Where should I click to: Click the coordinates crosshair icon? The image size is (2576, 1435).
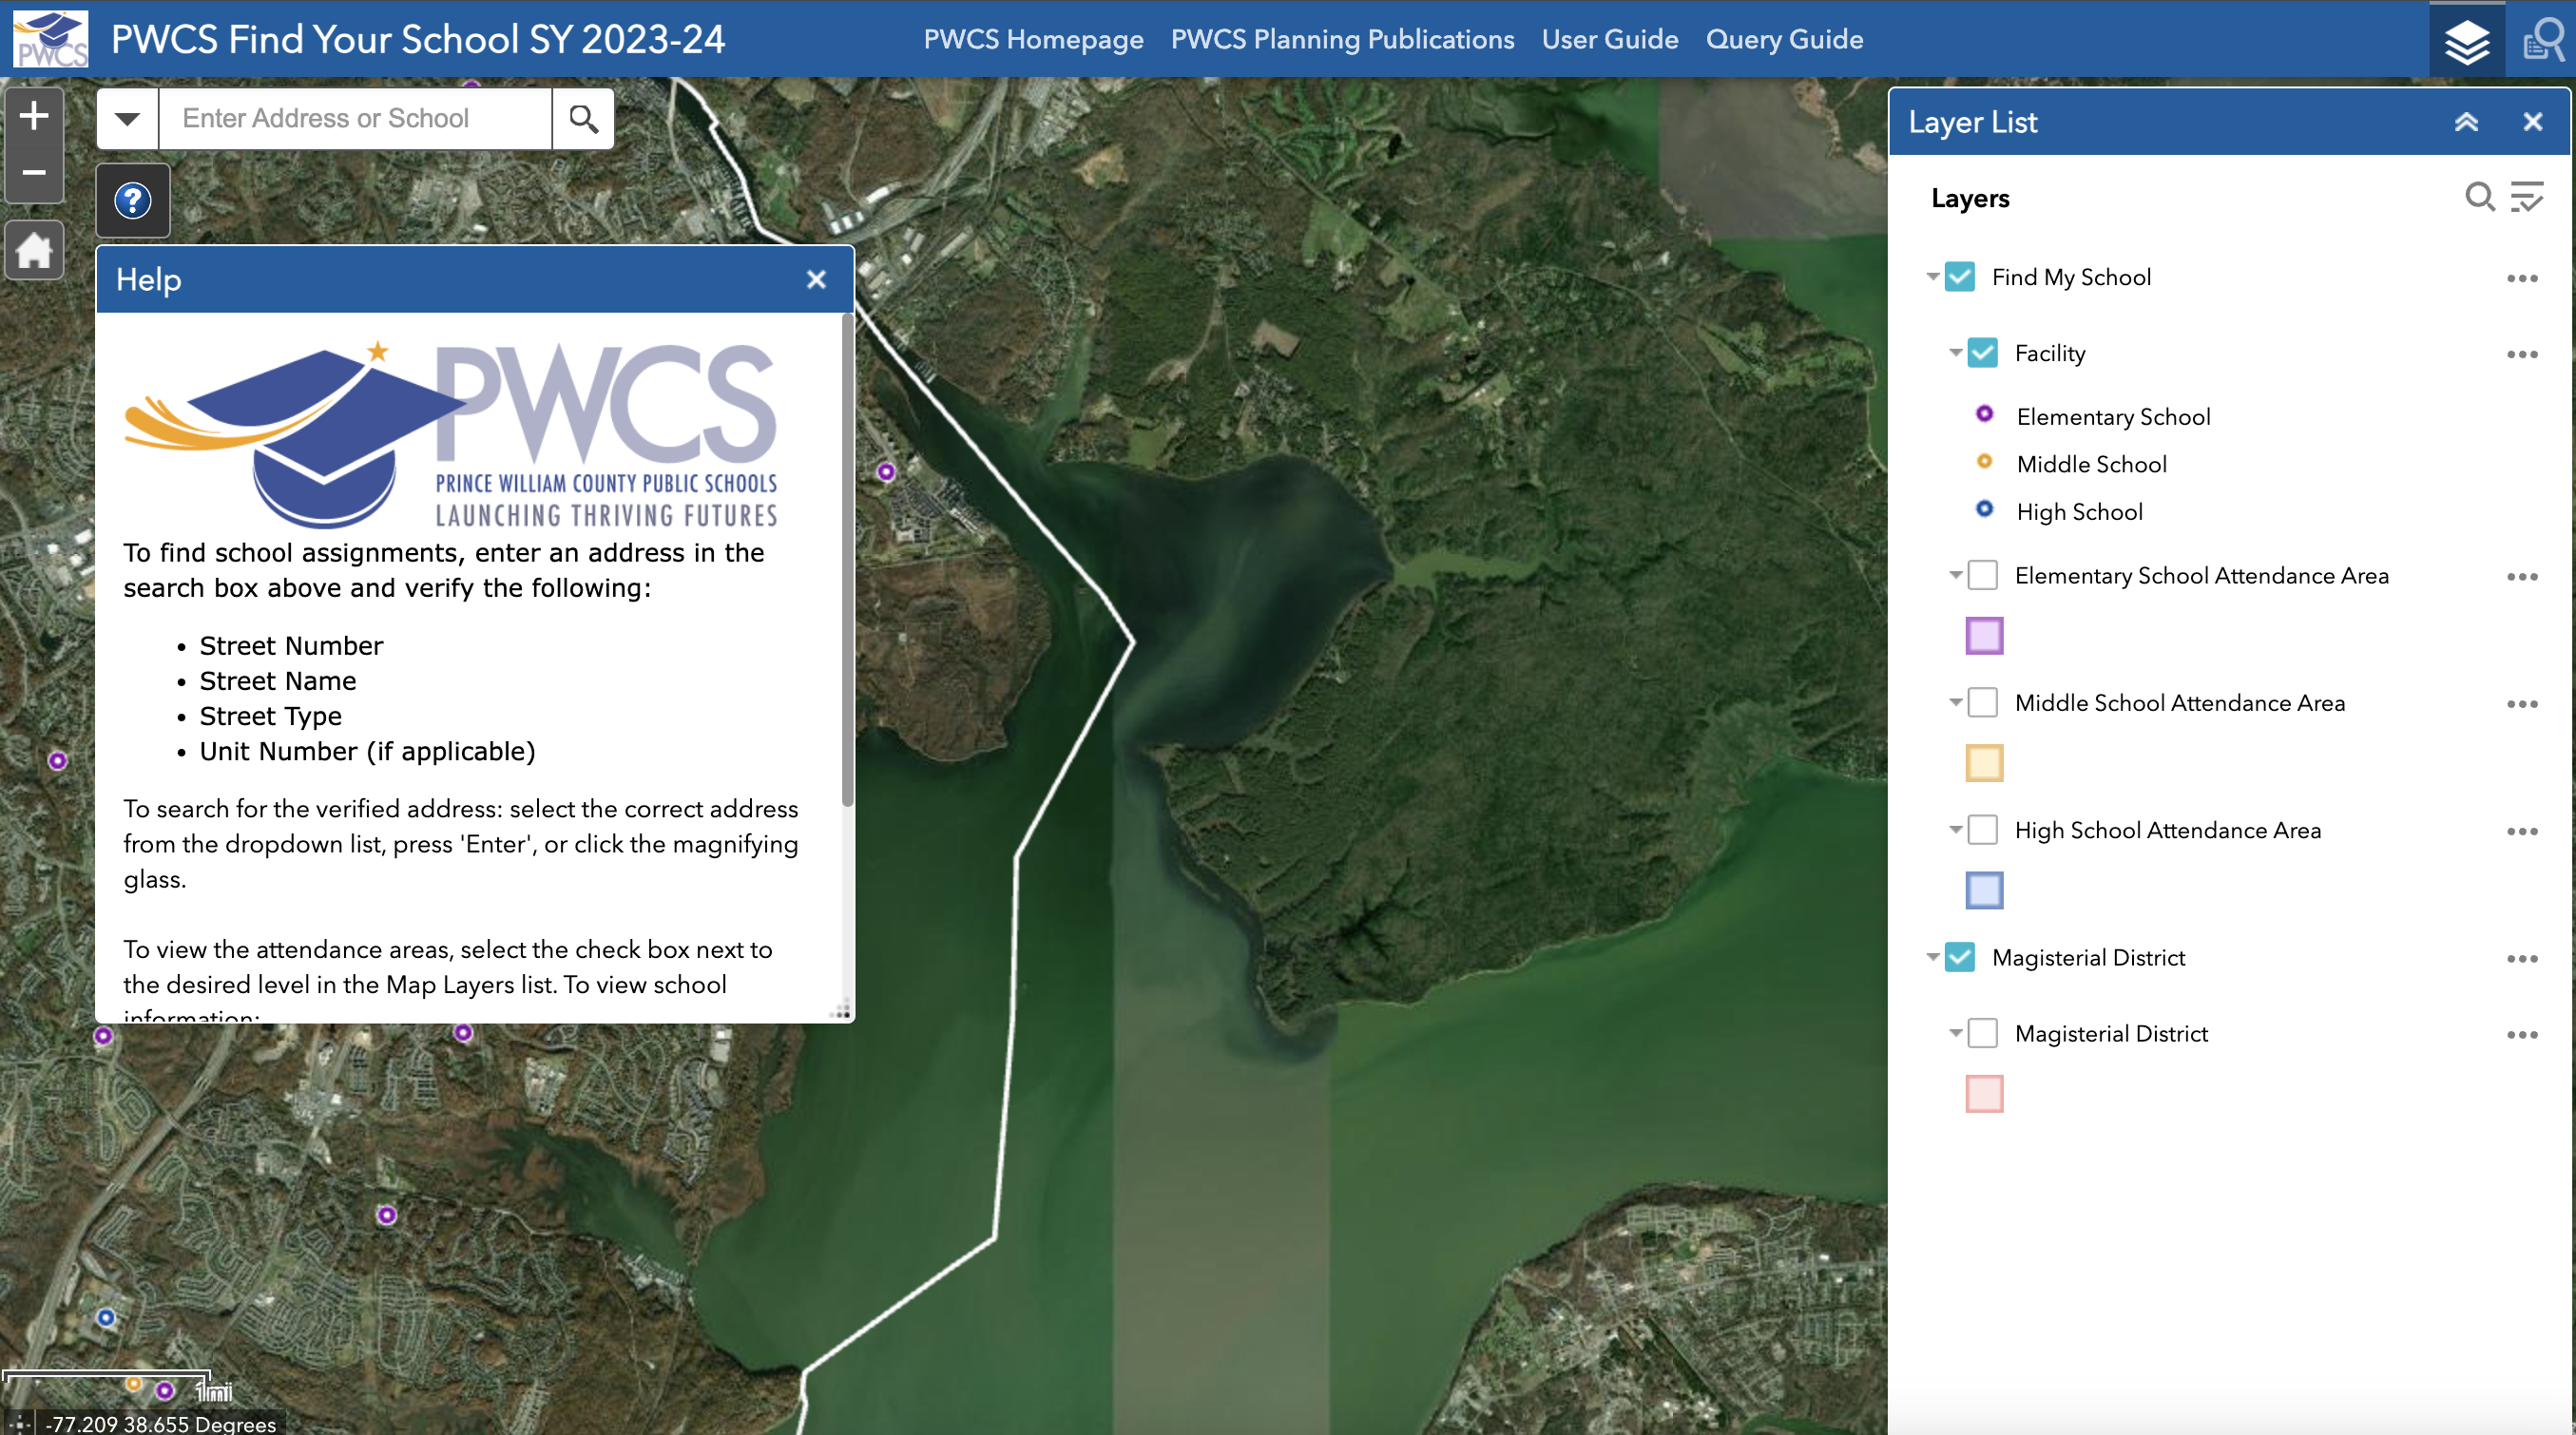point(19,1423)
